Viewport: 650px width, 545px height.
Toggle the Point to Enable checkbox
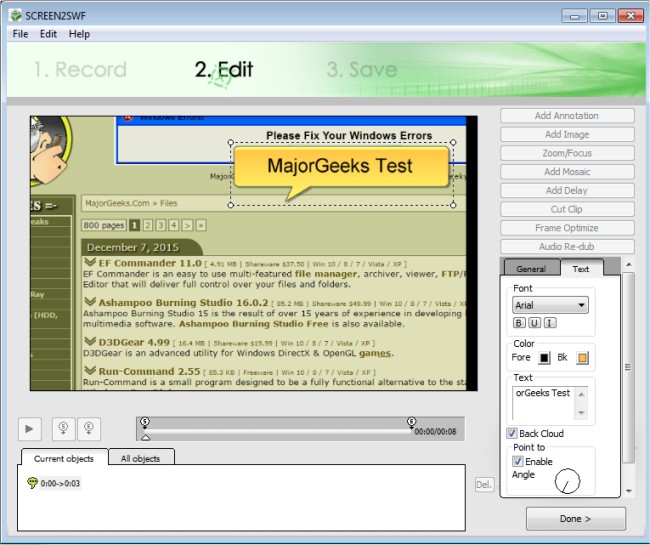click(518, 461)
